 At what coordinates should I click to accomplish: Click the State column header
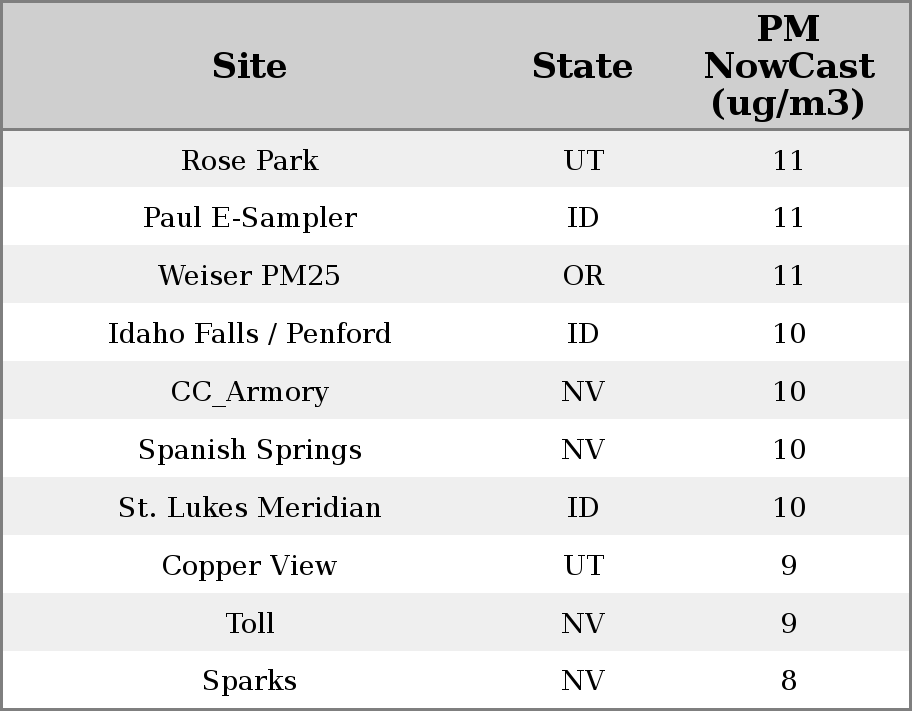[x=582, y=66]
